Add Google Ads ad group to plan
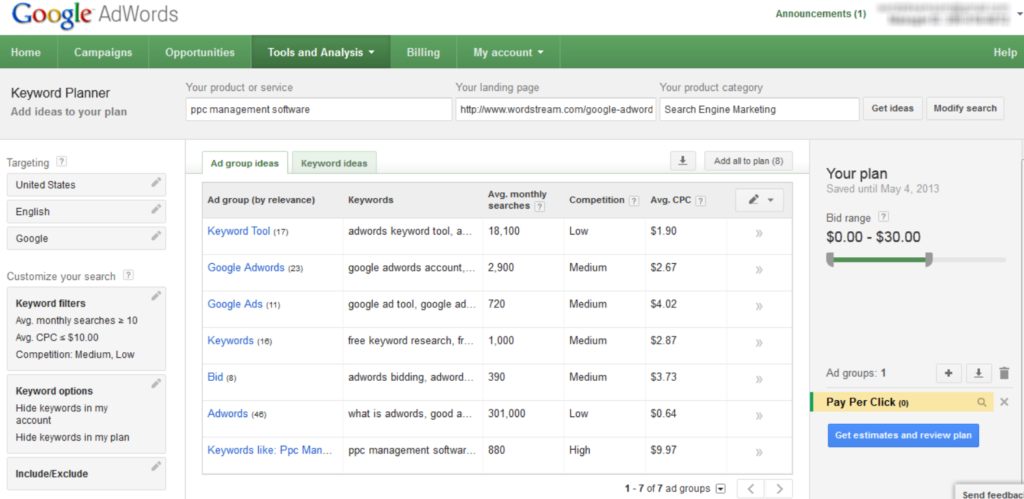The image size is (1024, 499). (x=759, y=306)
